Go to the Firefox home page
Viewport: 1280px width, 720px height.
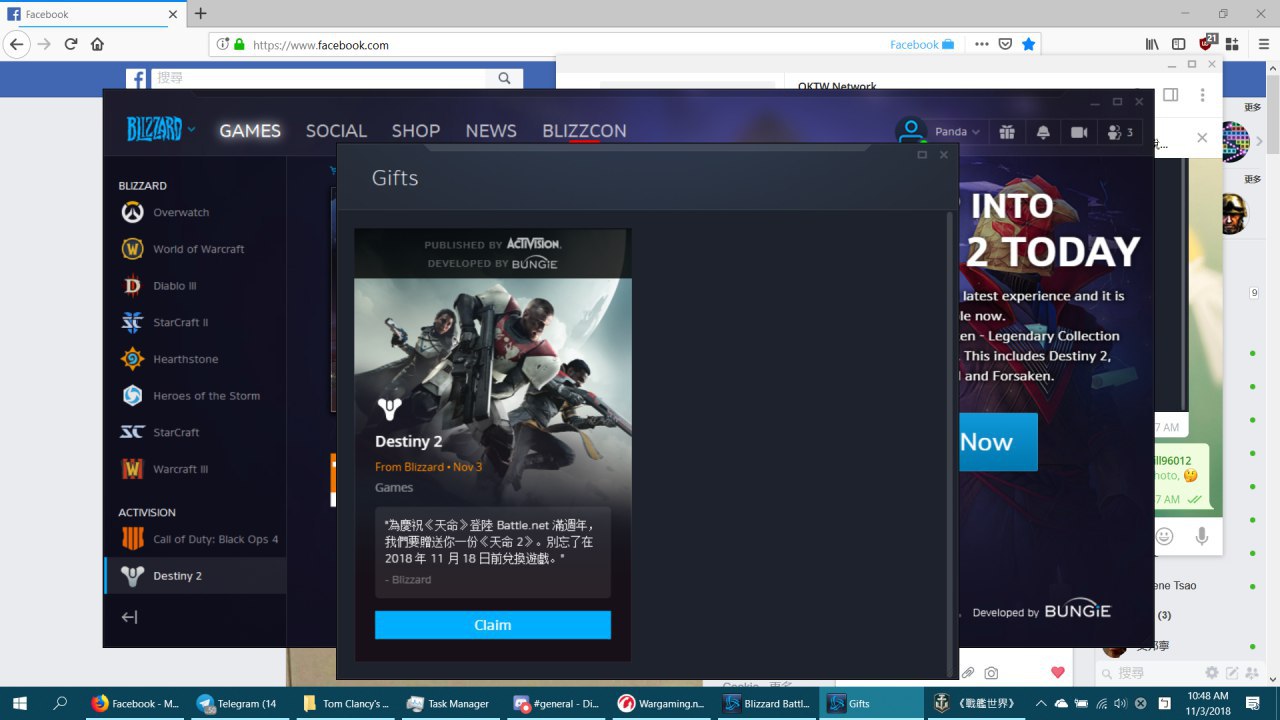(x=97, y=44)
